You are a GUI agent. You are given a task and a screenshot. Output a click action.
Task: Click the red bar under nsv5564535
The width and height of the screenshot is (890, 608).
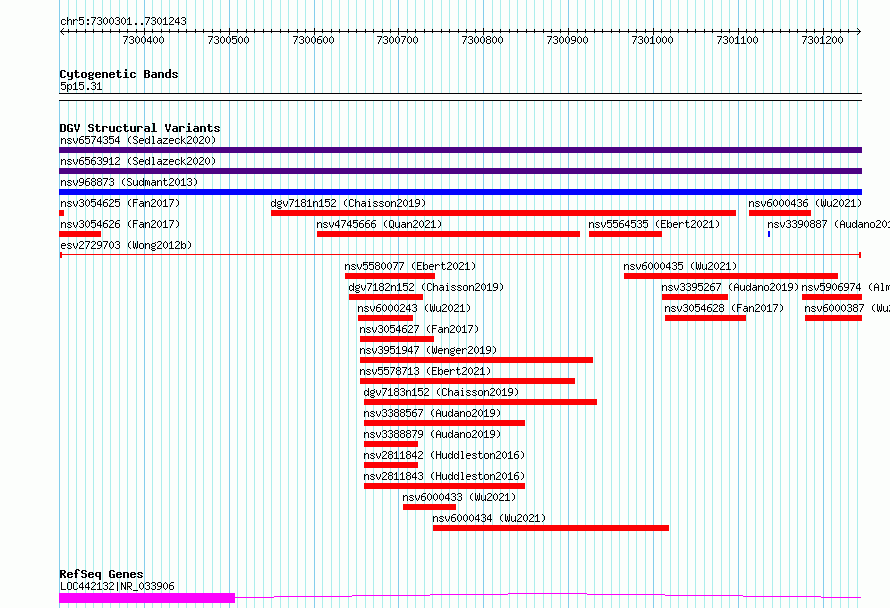coord(625,234)
